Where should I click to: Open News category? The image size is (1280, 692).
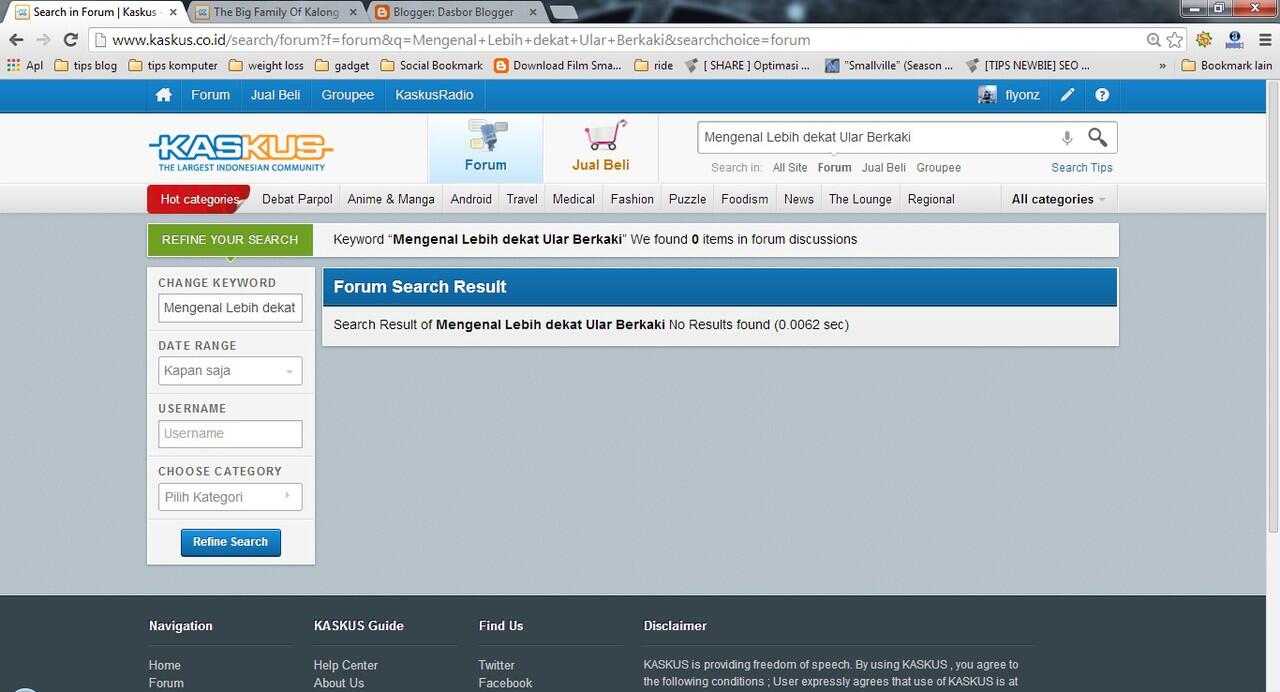click(799, 199)
